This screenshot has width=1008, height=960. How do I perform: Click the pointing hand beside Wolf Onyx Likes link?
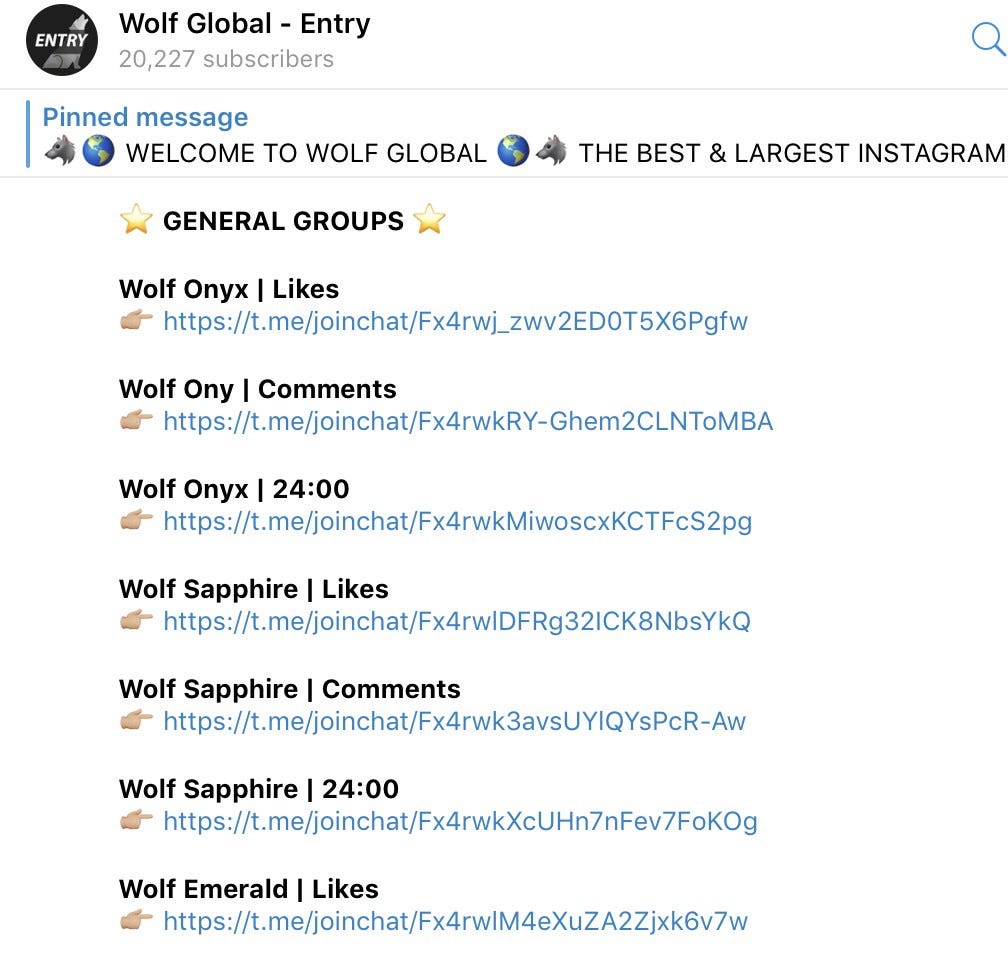(x=136, y=320)
